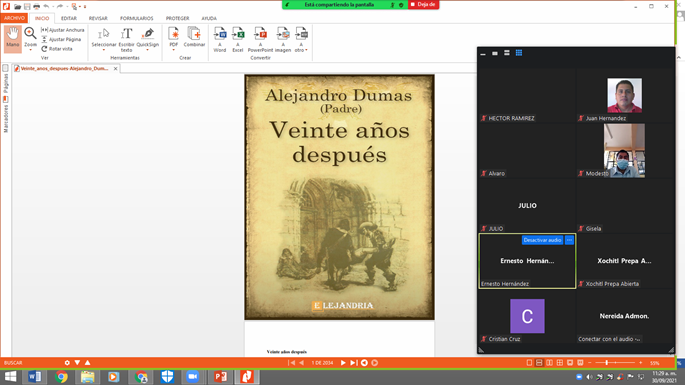Viewport: 685px width, 385px height.
Task: Go to the first page in status bar
Action: point(291,363)
